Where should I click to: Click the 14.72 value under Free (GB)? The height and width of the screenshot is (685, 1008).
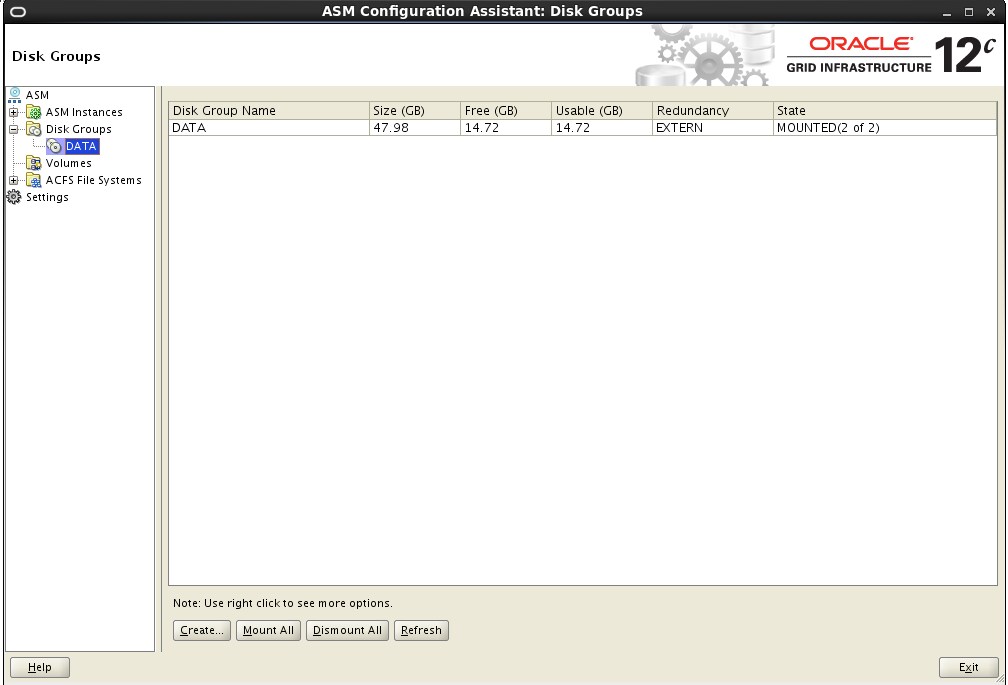(506, 128)
